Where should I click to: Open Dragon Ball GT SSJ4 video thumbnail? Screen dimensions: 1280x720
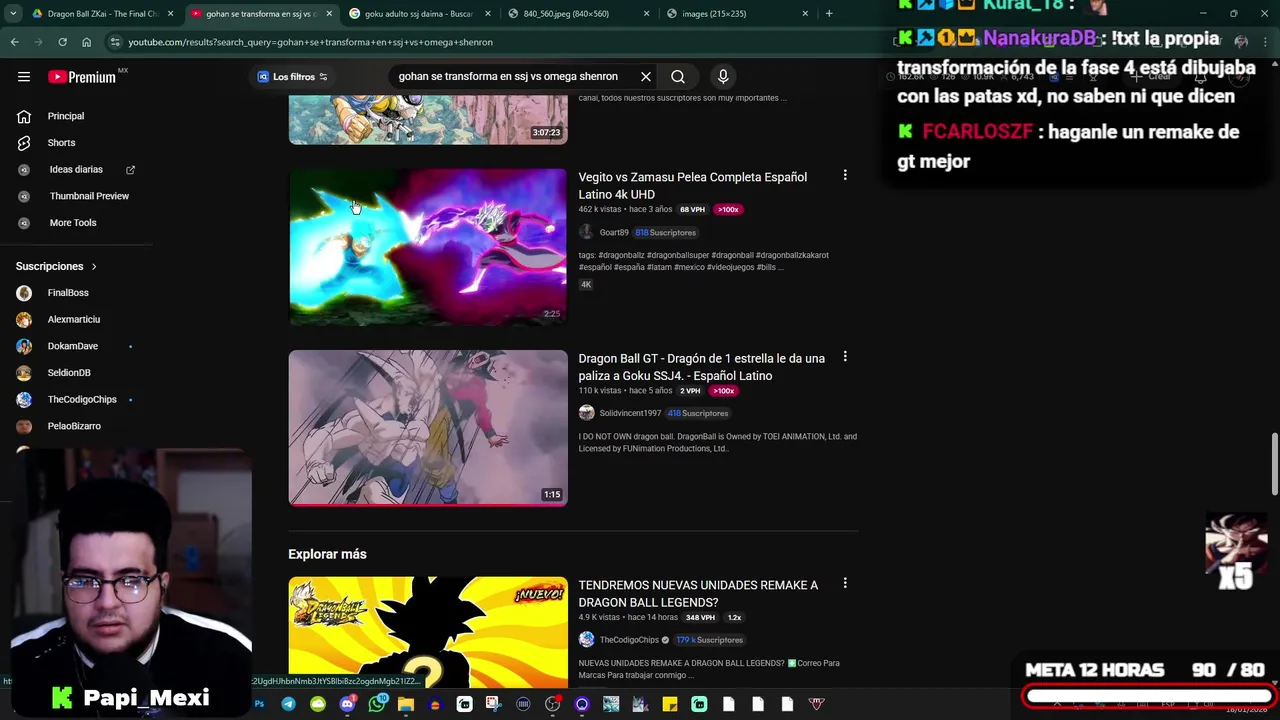[x=428, y=427]
